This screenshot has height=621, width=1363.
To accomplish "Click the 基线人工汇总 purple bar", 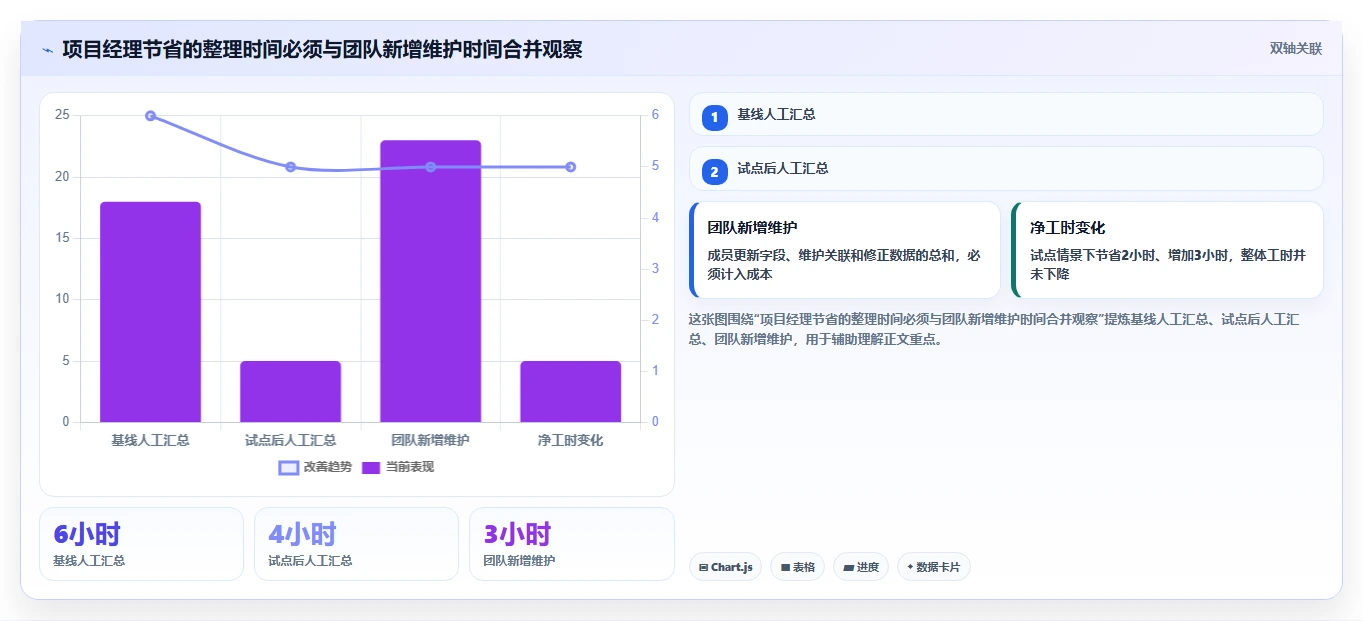I will coord(150,312).
